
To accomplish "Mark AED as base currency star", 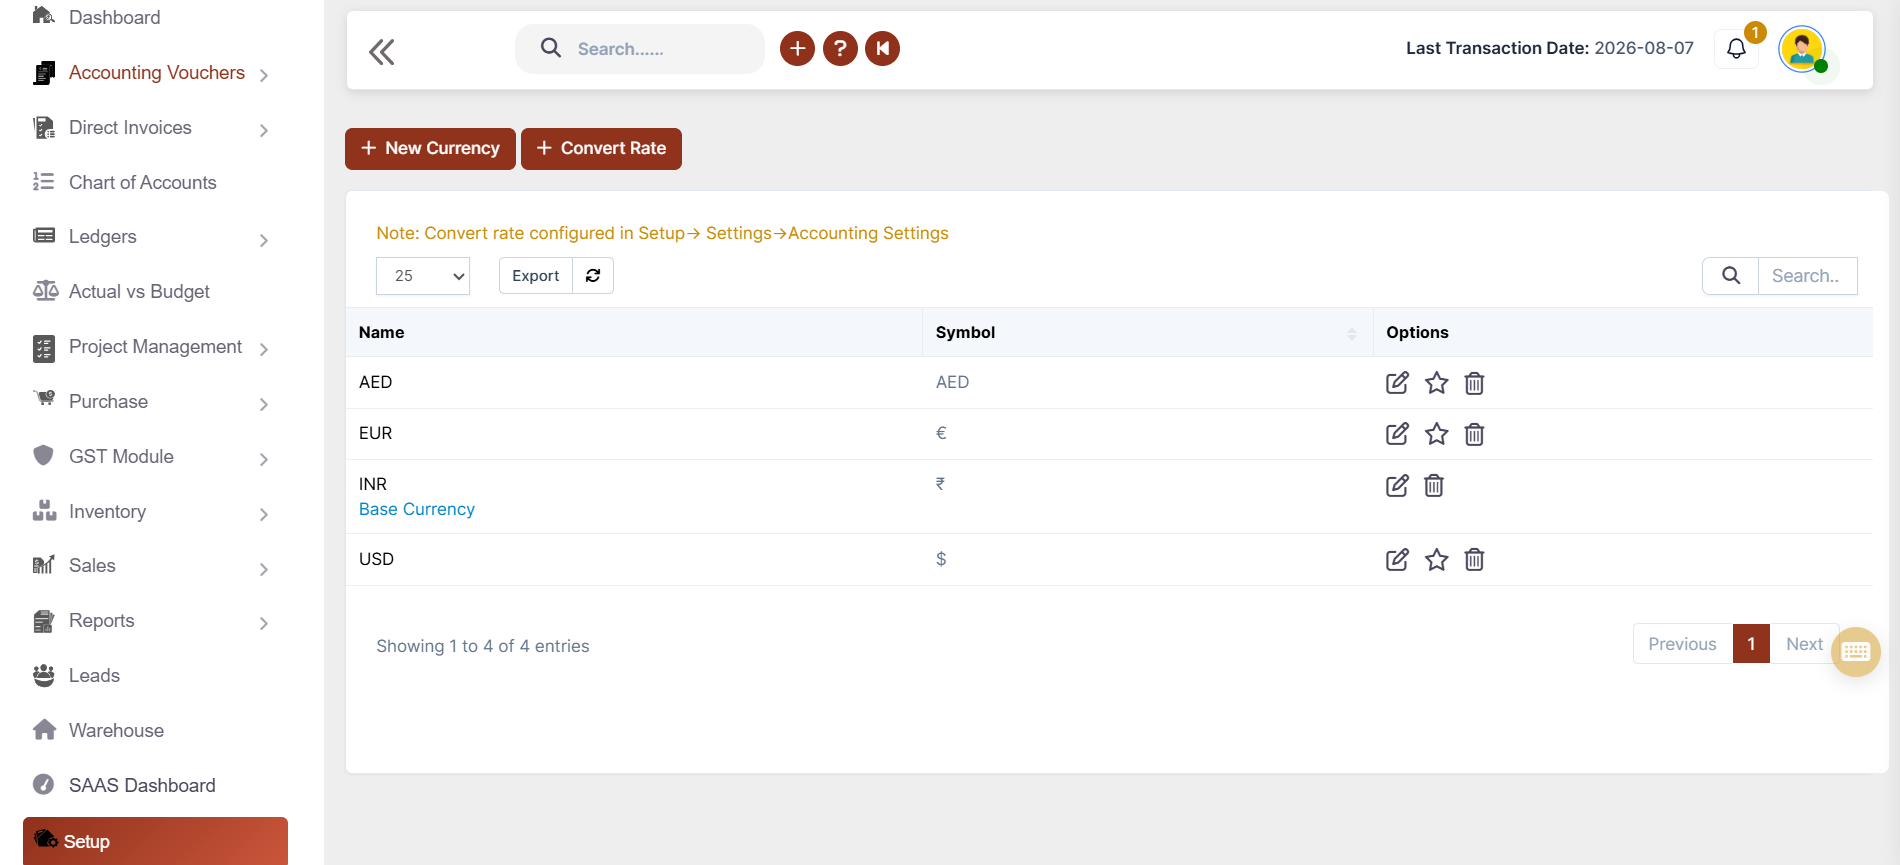I will [x=1437, y=383].
